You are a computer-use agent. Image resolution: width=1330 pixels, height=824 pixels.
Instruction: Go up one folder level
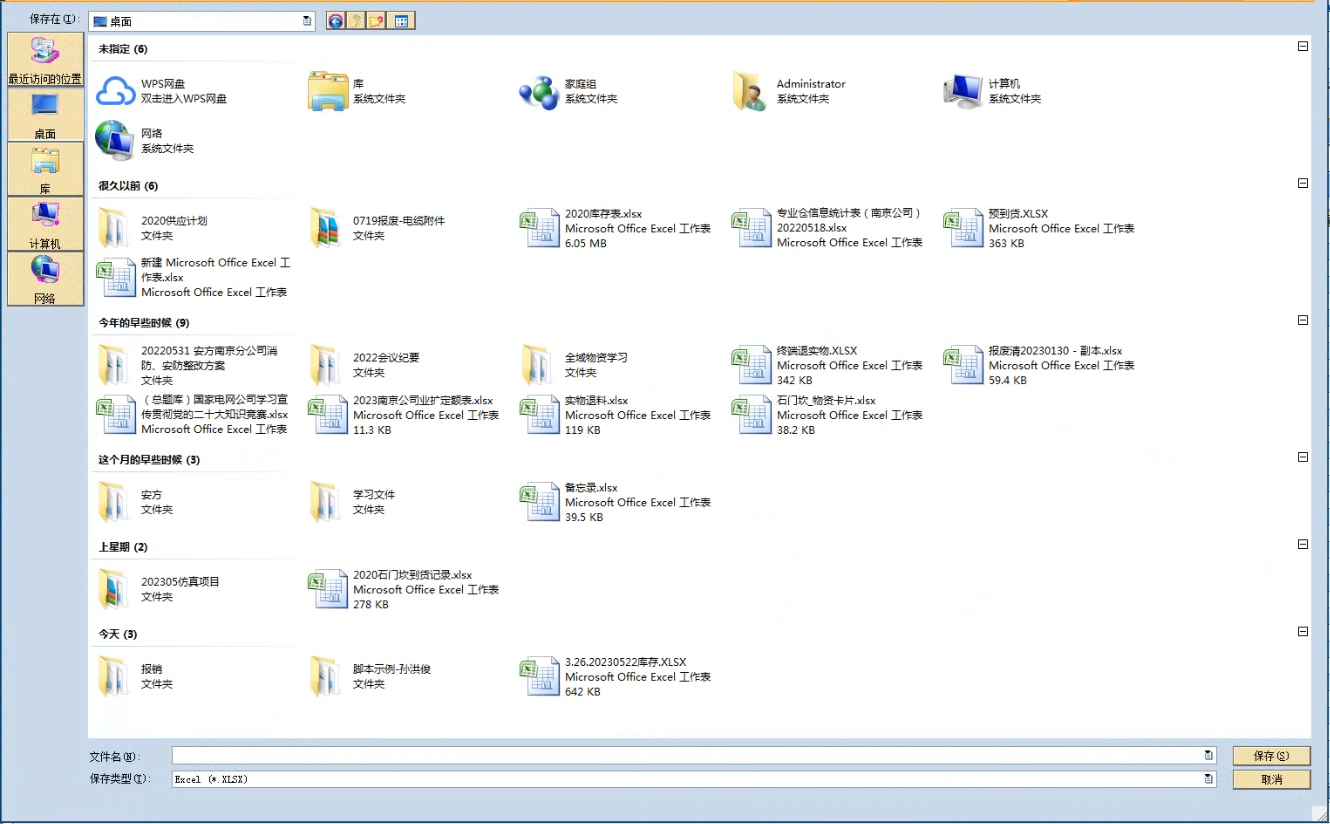coord(356,21)
